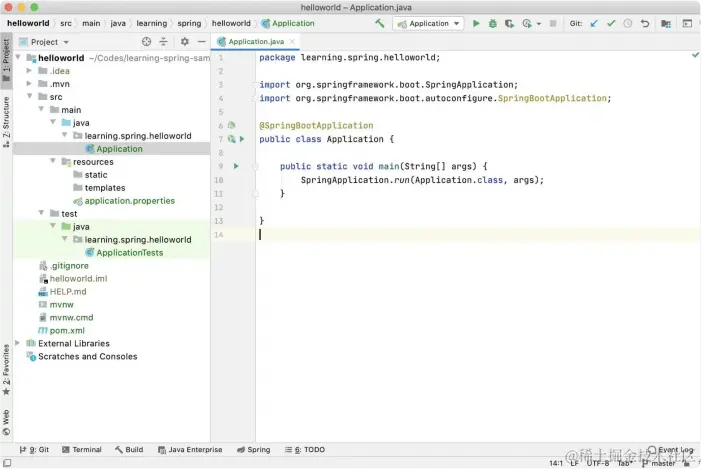Click the green Run button in toolbar
This screenshot has width=701, height=469.
tap(476, 23)
